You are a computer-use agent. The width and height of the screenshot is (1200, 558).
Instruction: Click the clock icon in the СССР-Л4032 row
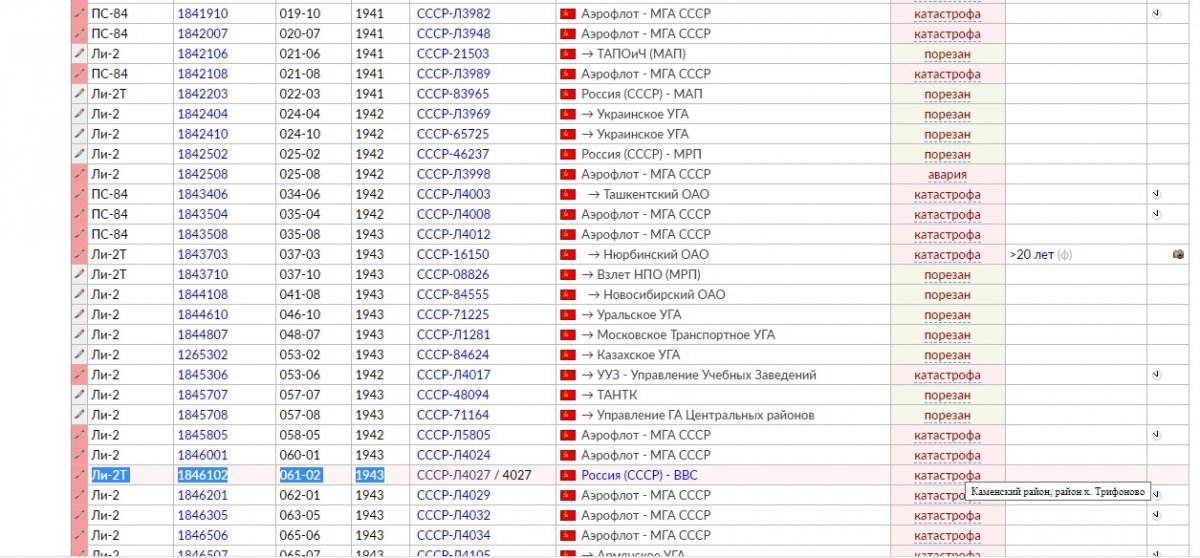pyautogui.click(x=1156, y=515)
